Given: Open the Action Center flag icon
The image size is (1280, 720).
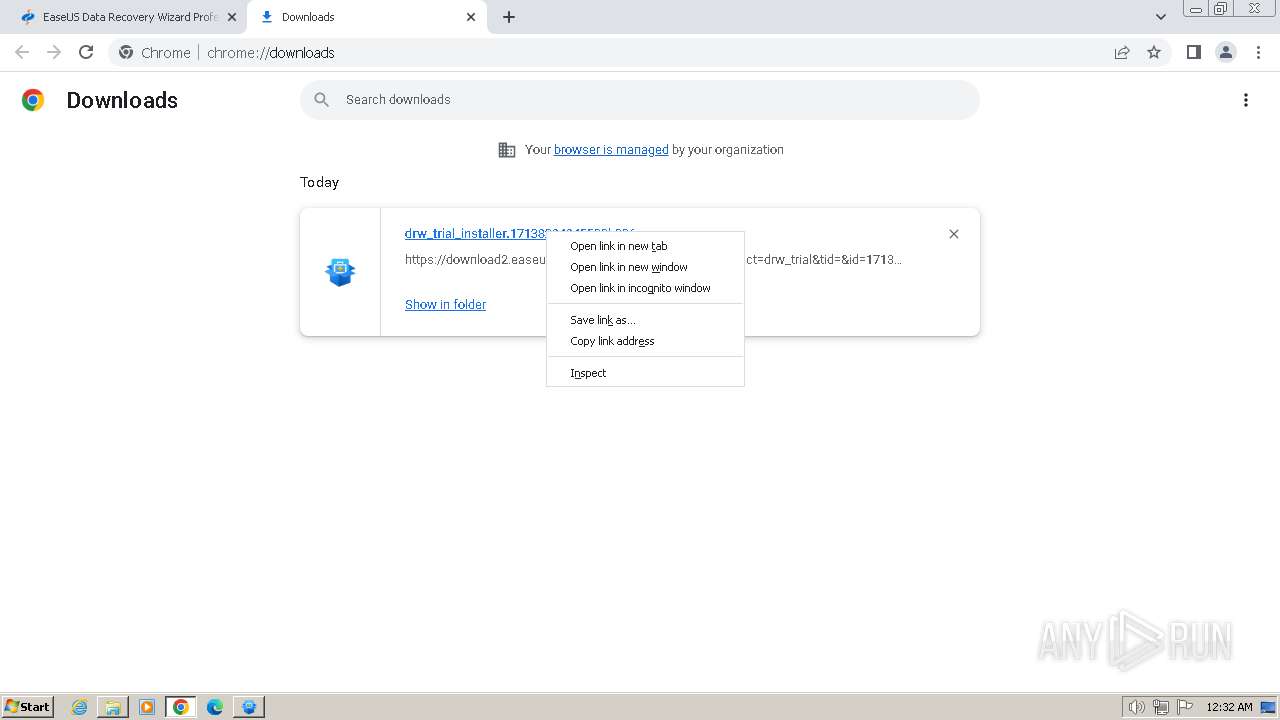Looking at the screenshot, I should 1185,707.
